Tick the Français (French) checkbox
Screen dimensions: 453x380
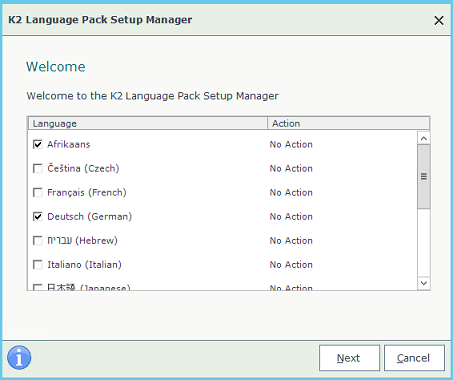coord(38,192)
